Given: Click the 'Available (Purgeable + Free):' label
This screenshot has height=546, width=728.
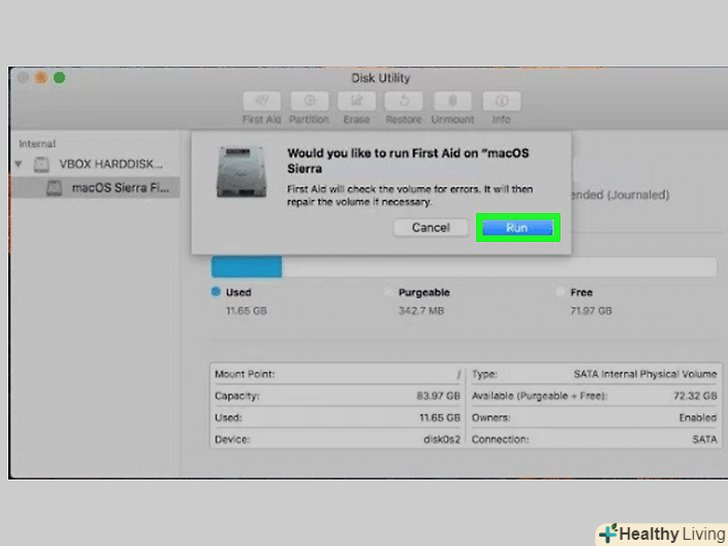Looking at the screenshot, I should tap(540, 396).
